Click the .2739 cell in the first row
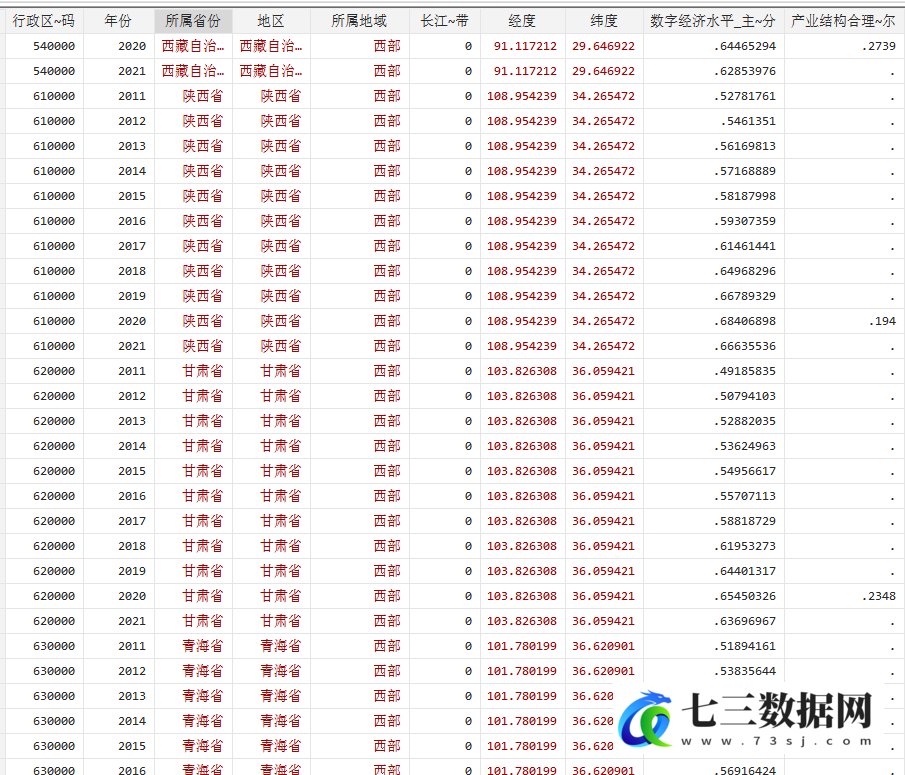The image size is (905, 775). click(x=879, y=46)
